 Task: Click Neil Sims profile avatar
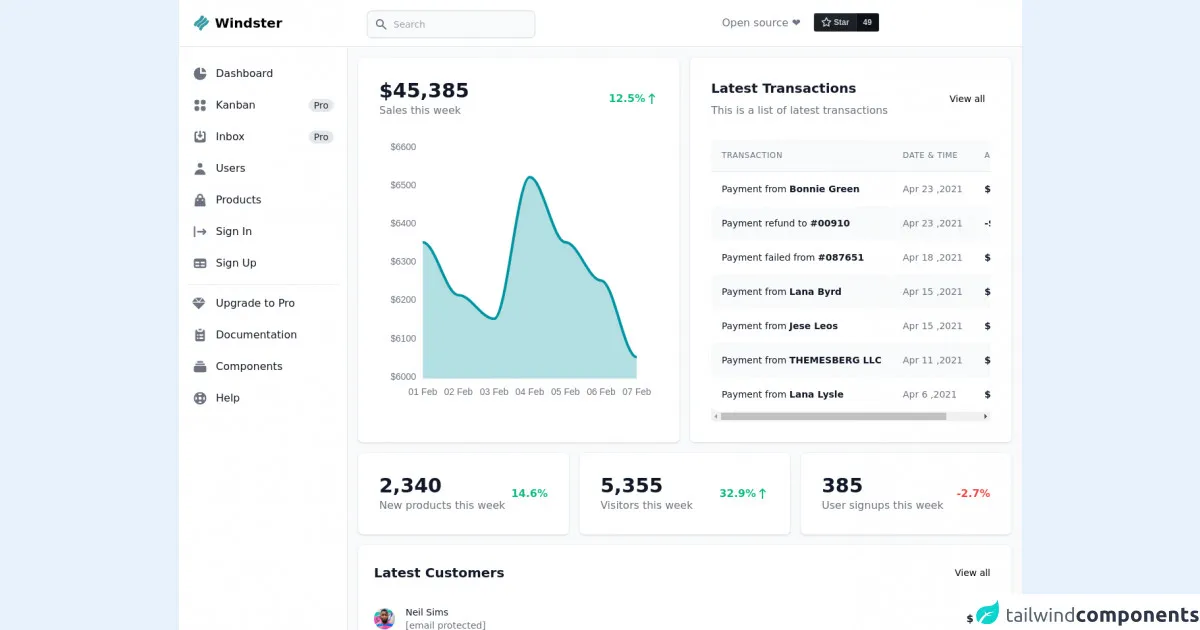pyautogui.click(x=384, y=619)
